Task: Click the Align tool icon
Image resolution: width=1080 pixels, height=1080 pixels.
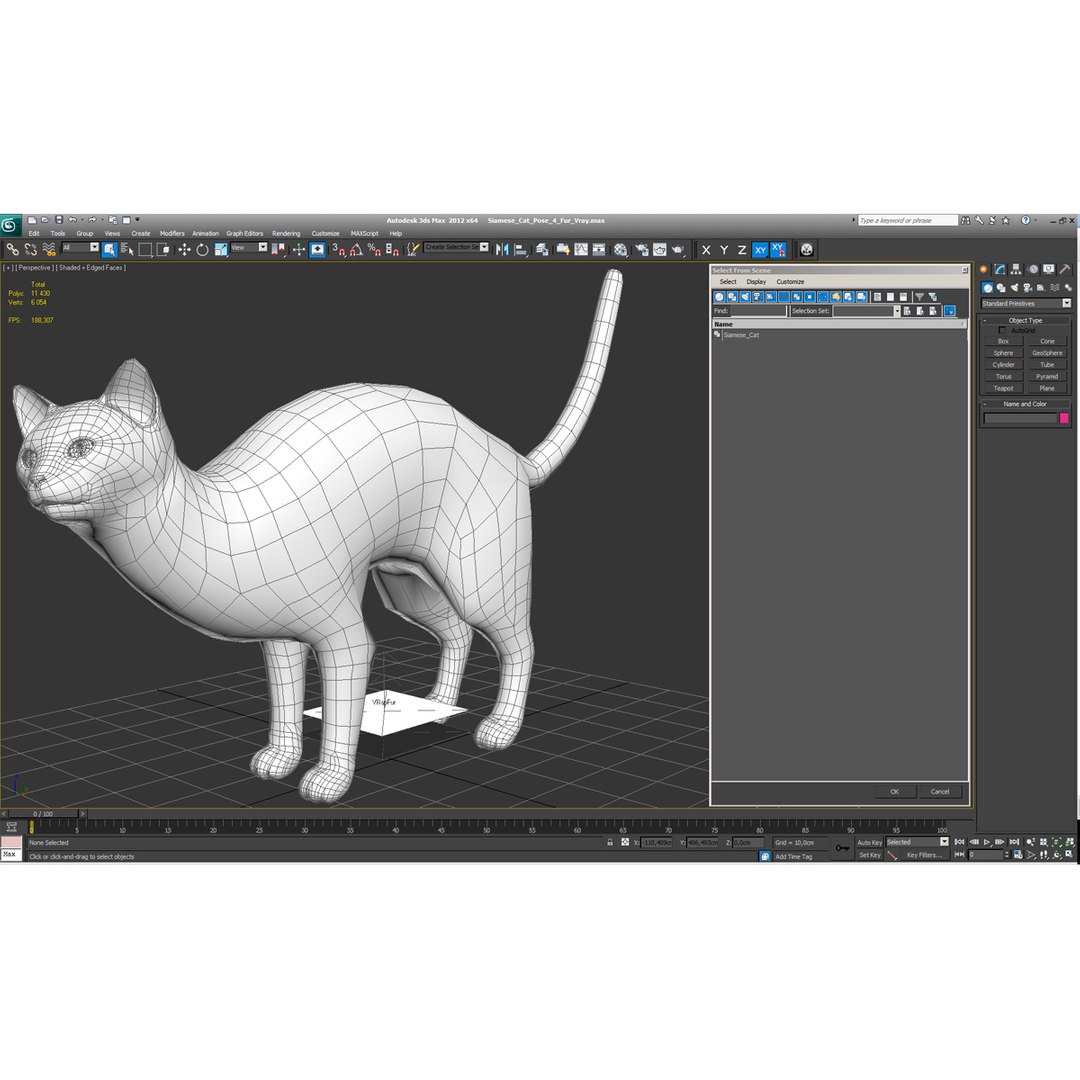Action: (521, 250)
